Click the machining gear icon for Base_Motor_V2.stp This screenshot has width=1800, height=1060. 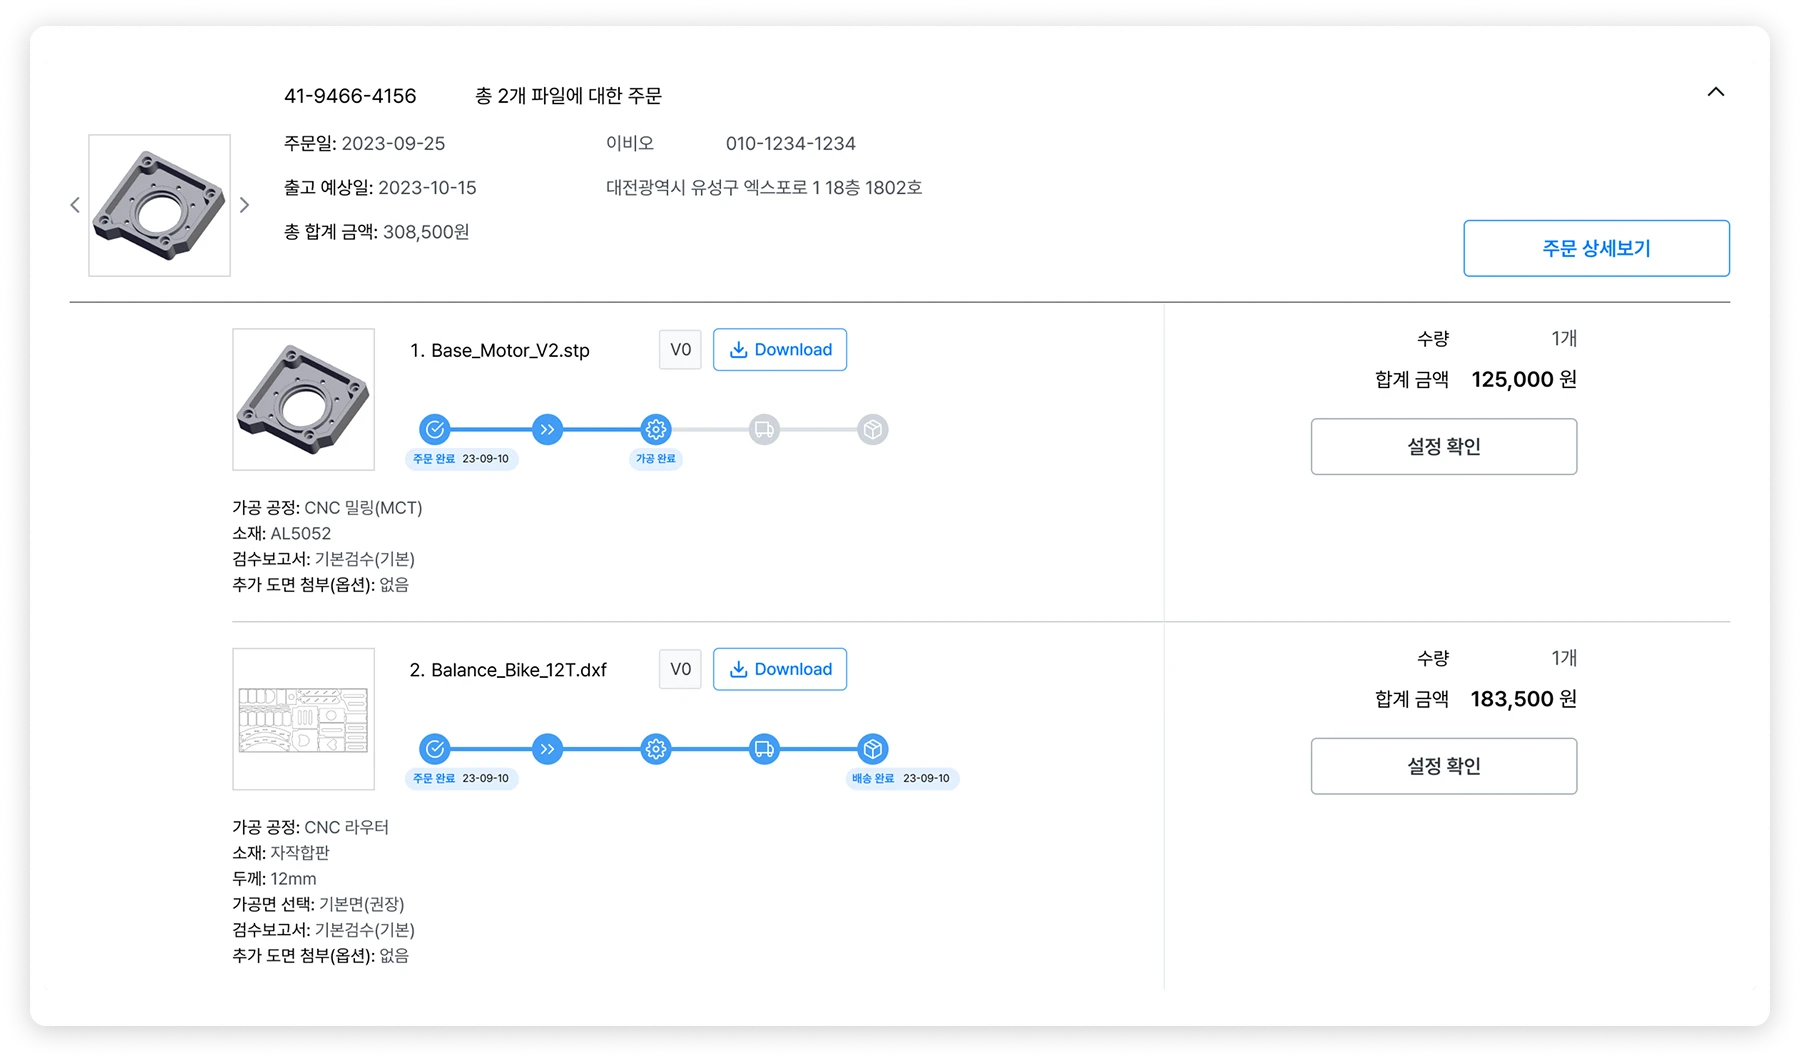point(656,430)
